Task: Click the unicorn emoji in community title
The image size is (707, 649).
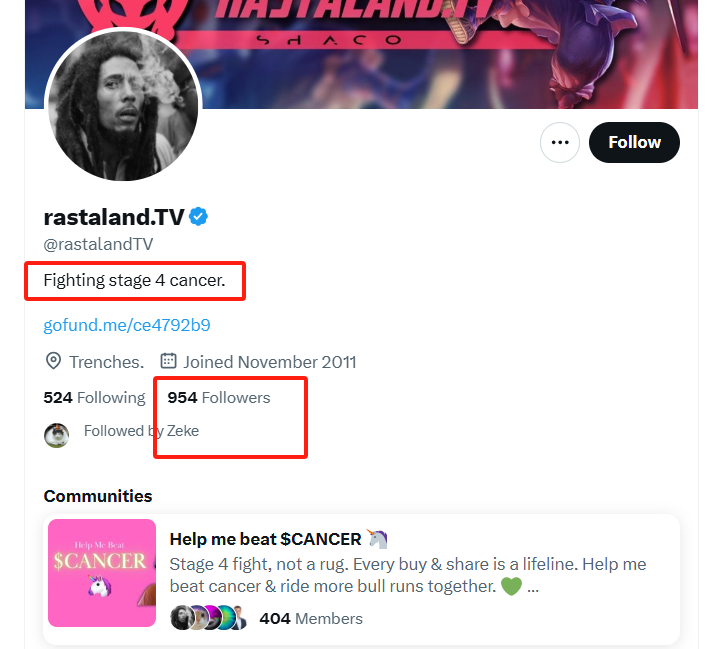Action: (376, 539)
